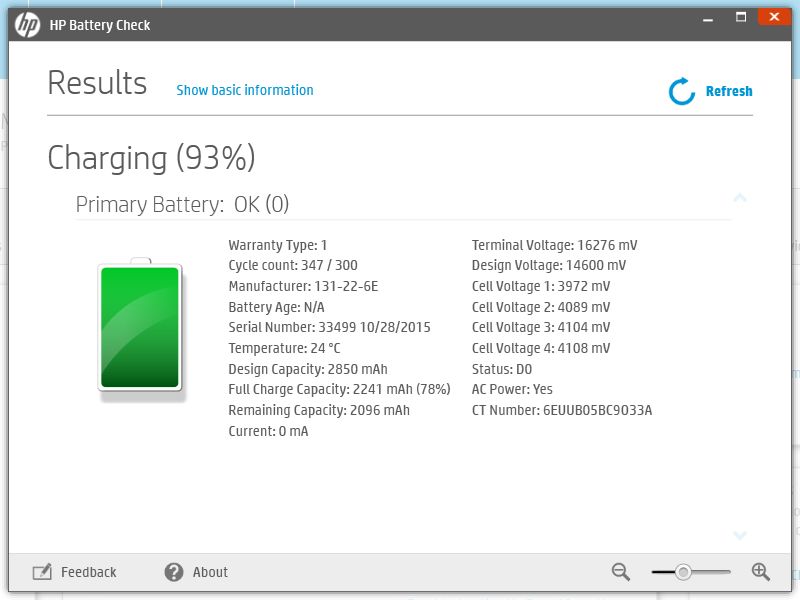Click the down chevron at the bottom right

click(x=740, y=536)
